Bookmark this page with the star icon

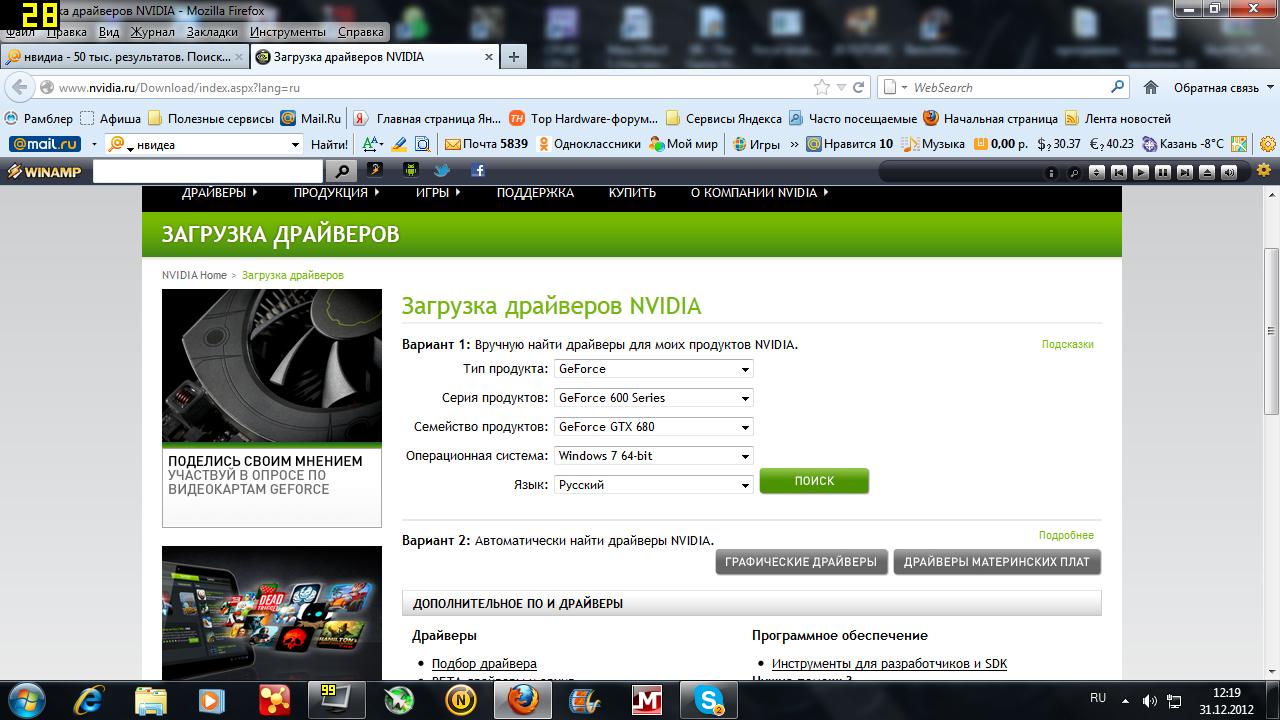coord(822,87)
